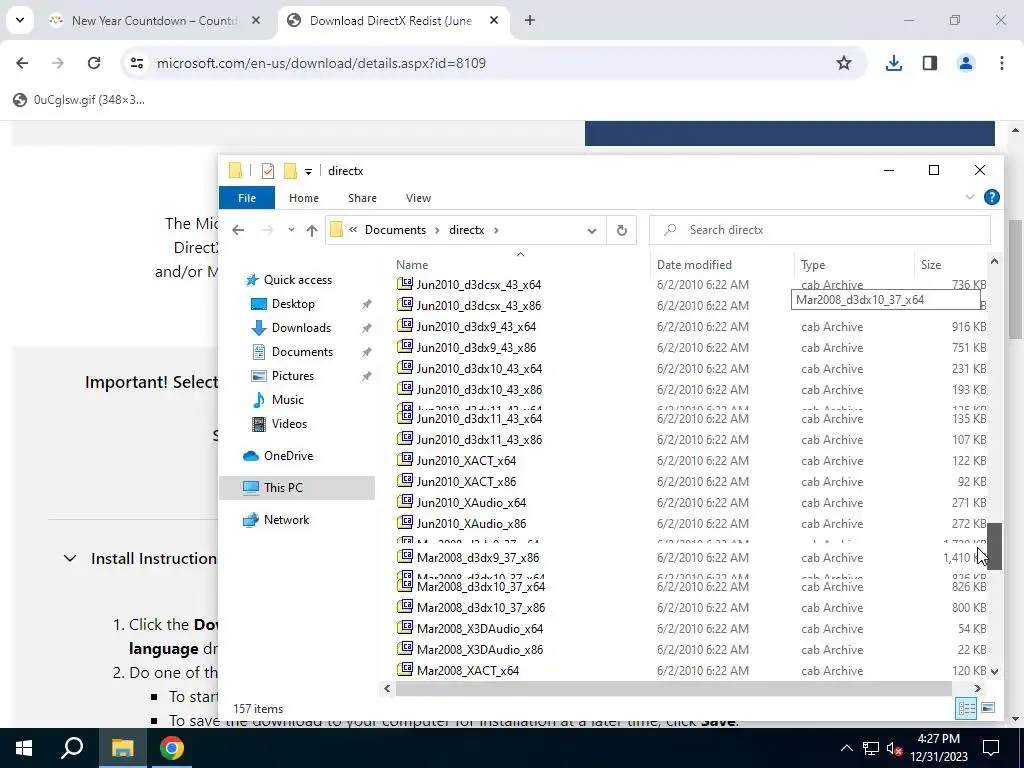Select the Download DirectX Redist tab
Screen dimensions: 1024x768
point(391,21)
